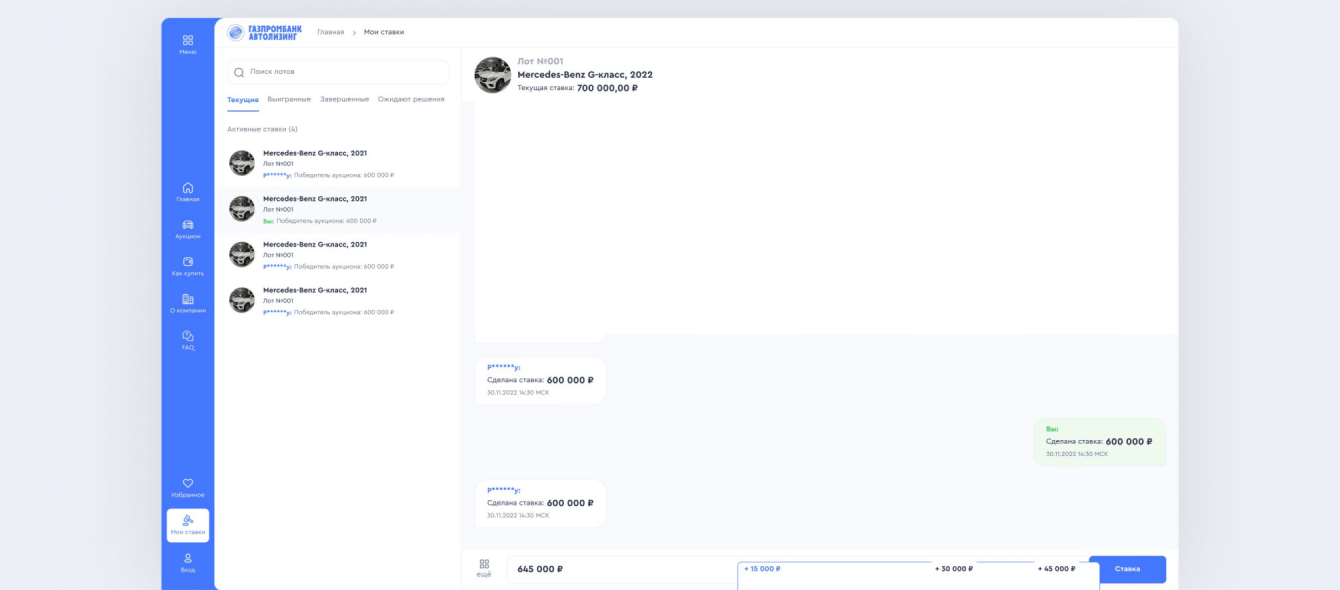
Task: Click the lot header car thumbnail
Action: coord(492,75)
